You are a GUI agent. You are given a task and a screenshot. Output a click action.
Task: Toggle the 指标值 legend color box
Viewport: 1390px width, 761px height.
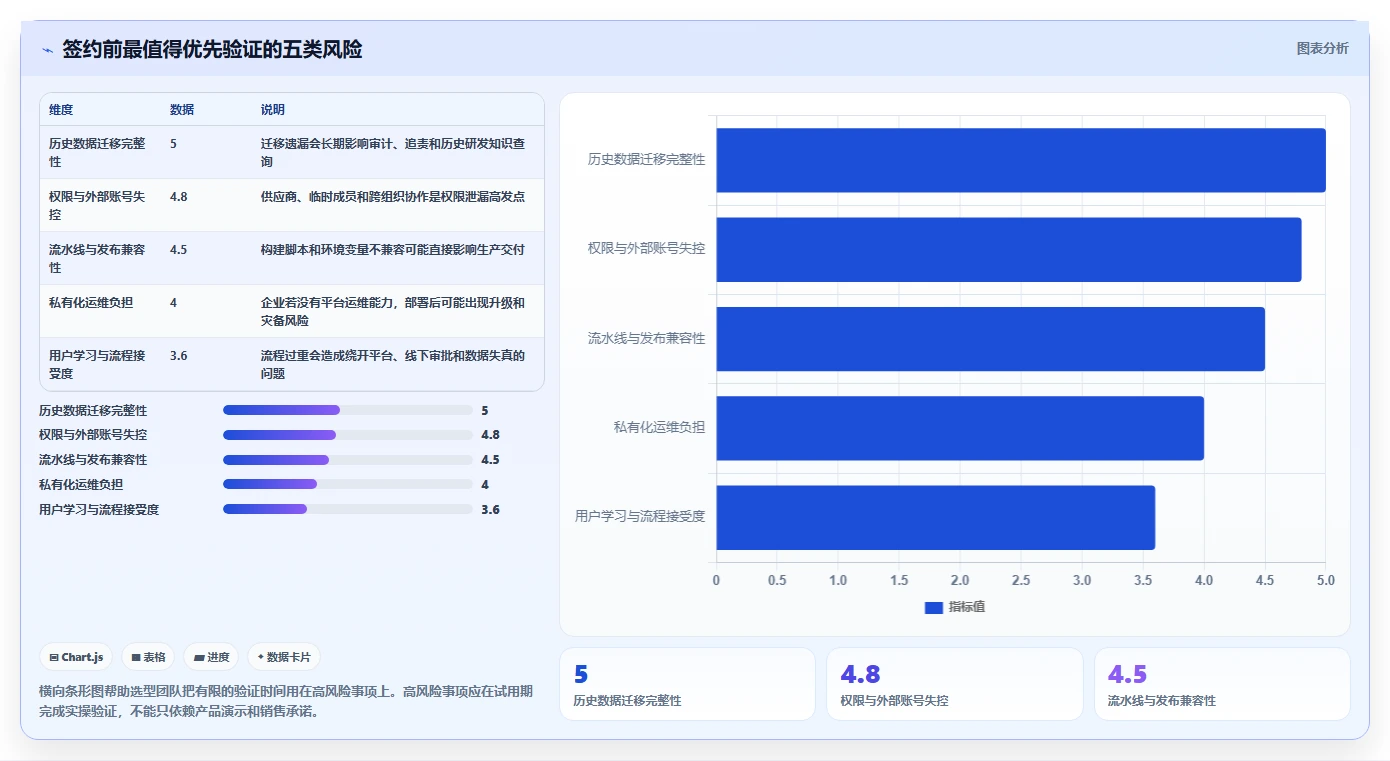pos(933,607)
